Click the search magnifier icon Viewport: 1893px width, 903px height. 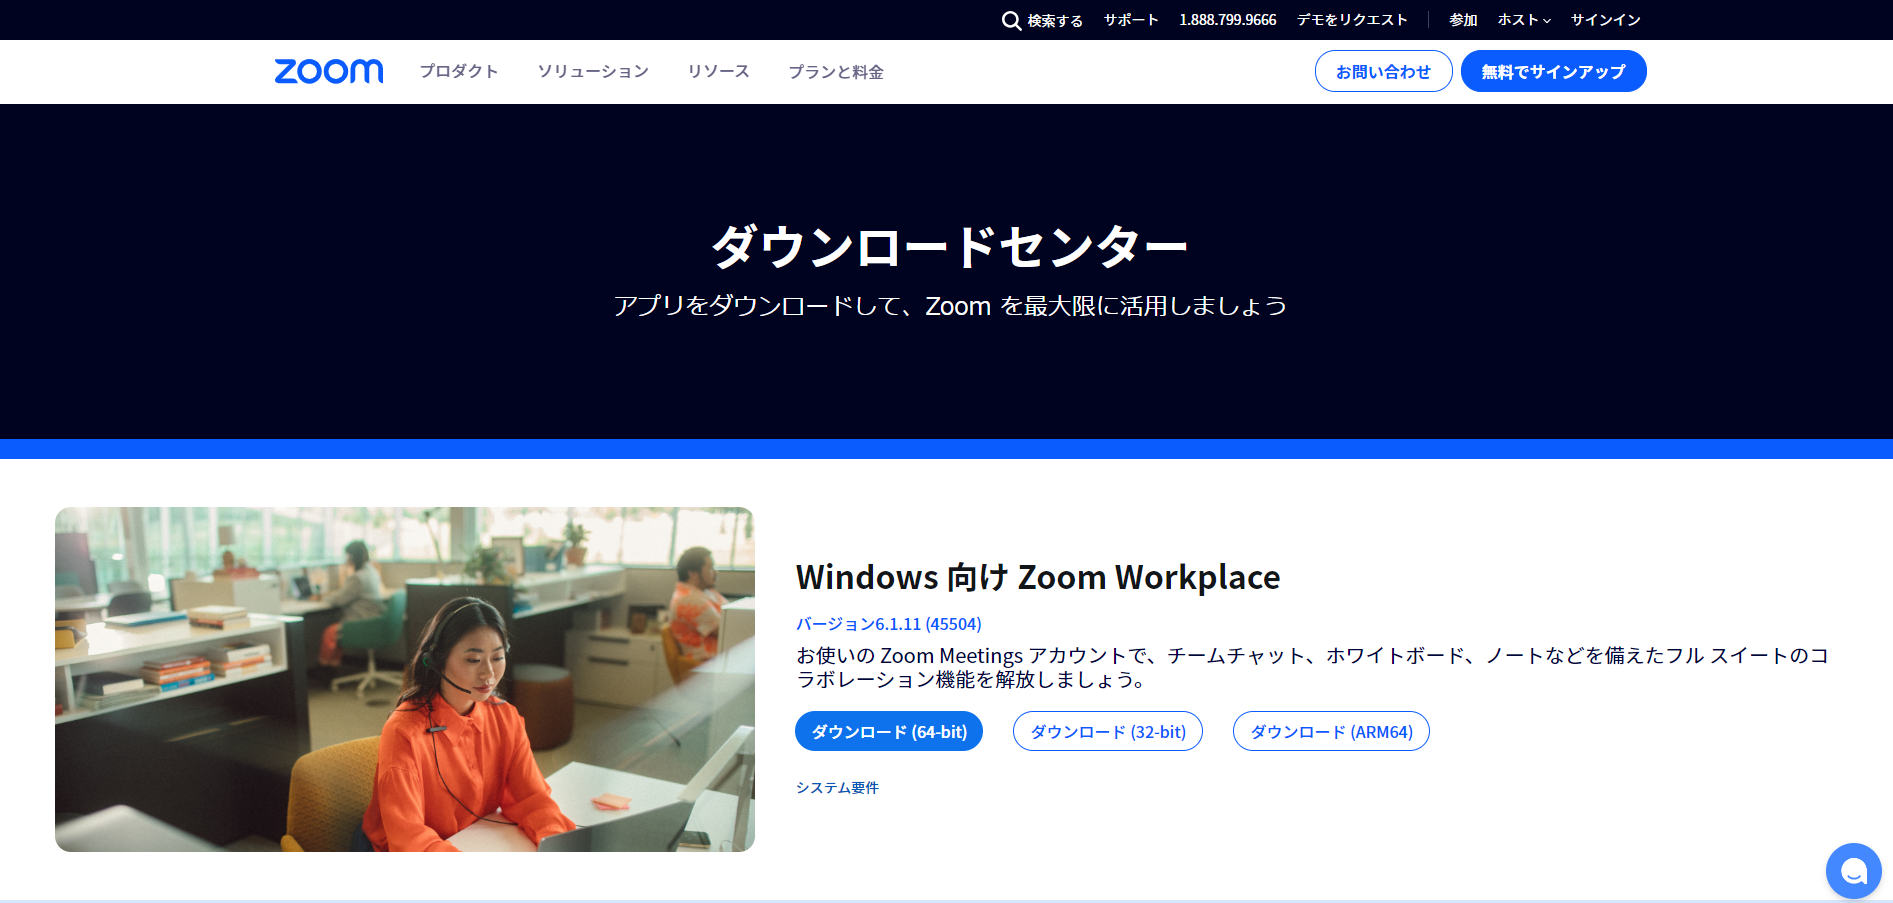pos(1011,20)
